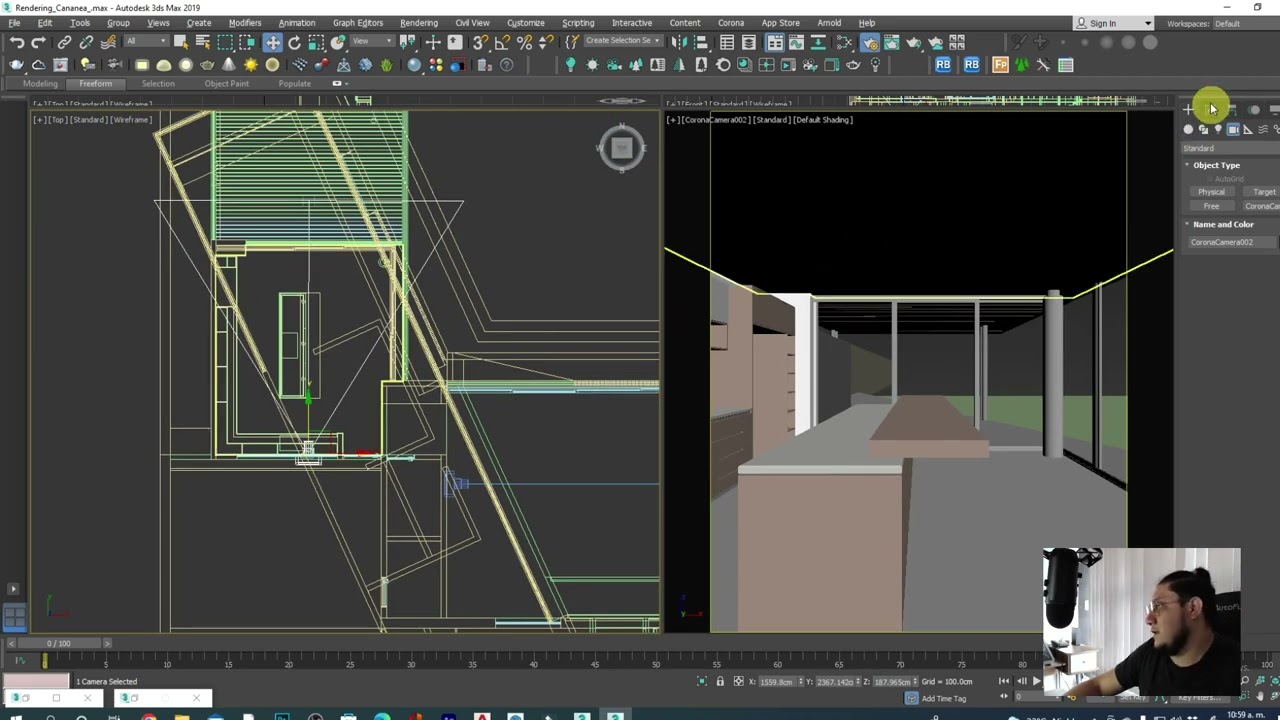Toggle the Percent Snap button
The image size is (1280, 720).
(524, 42)
